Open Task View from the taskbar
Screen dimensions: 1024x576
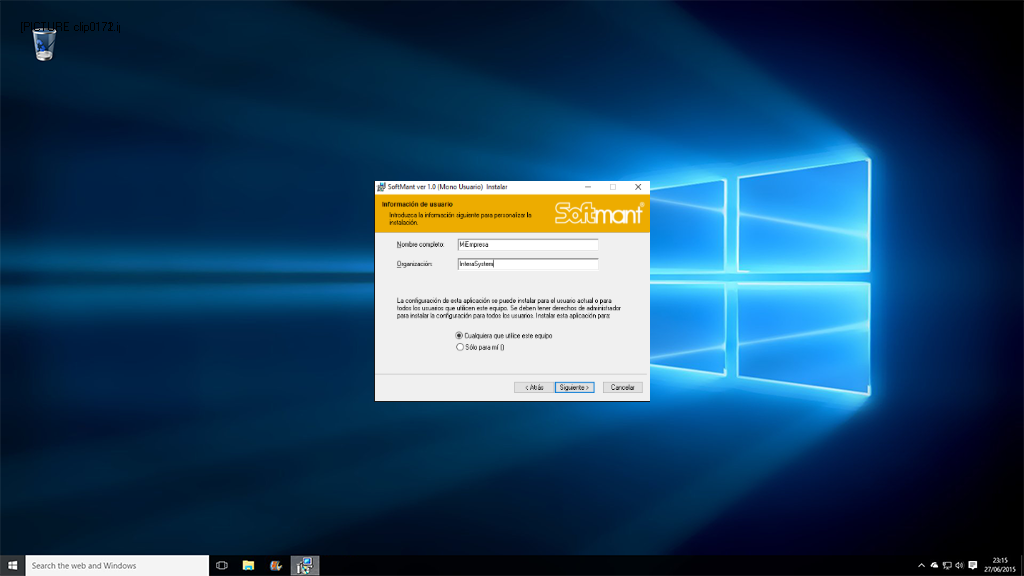click(222, 565)
